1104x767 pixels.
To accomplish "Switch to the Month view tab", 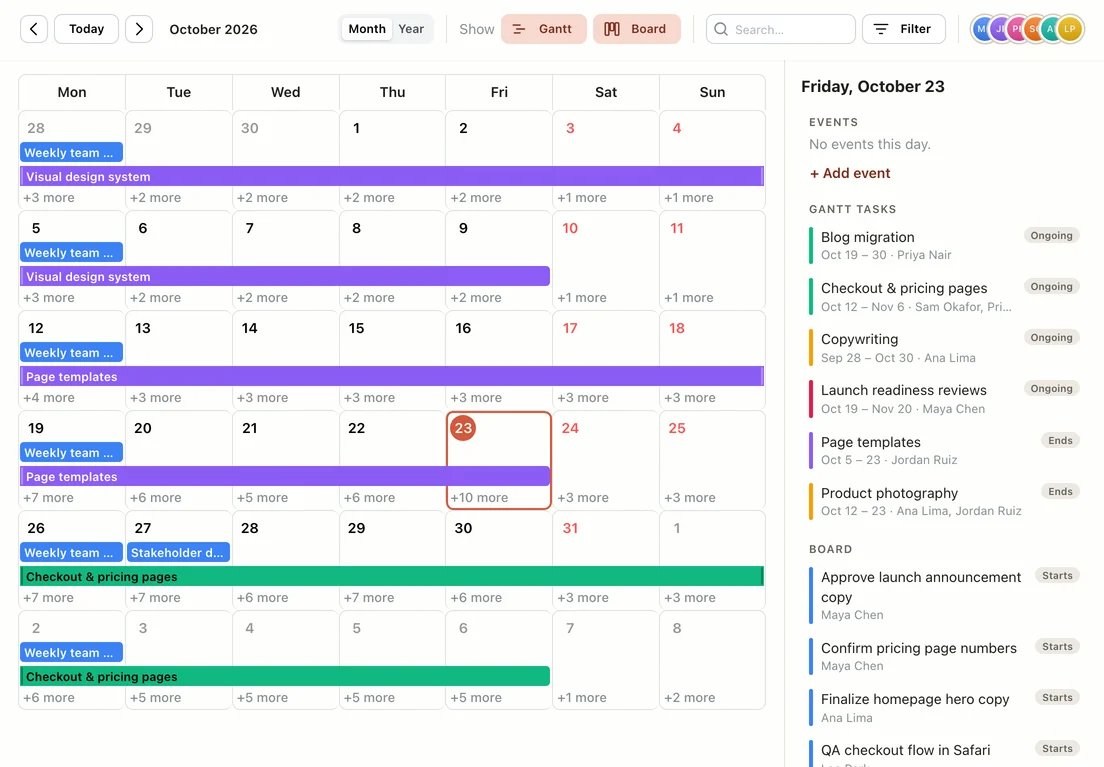I will (367, 29).
